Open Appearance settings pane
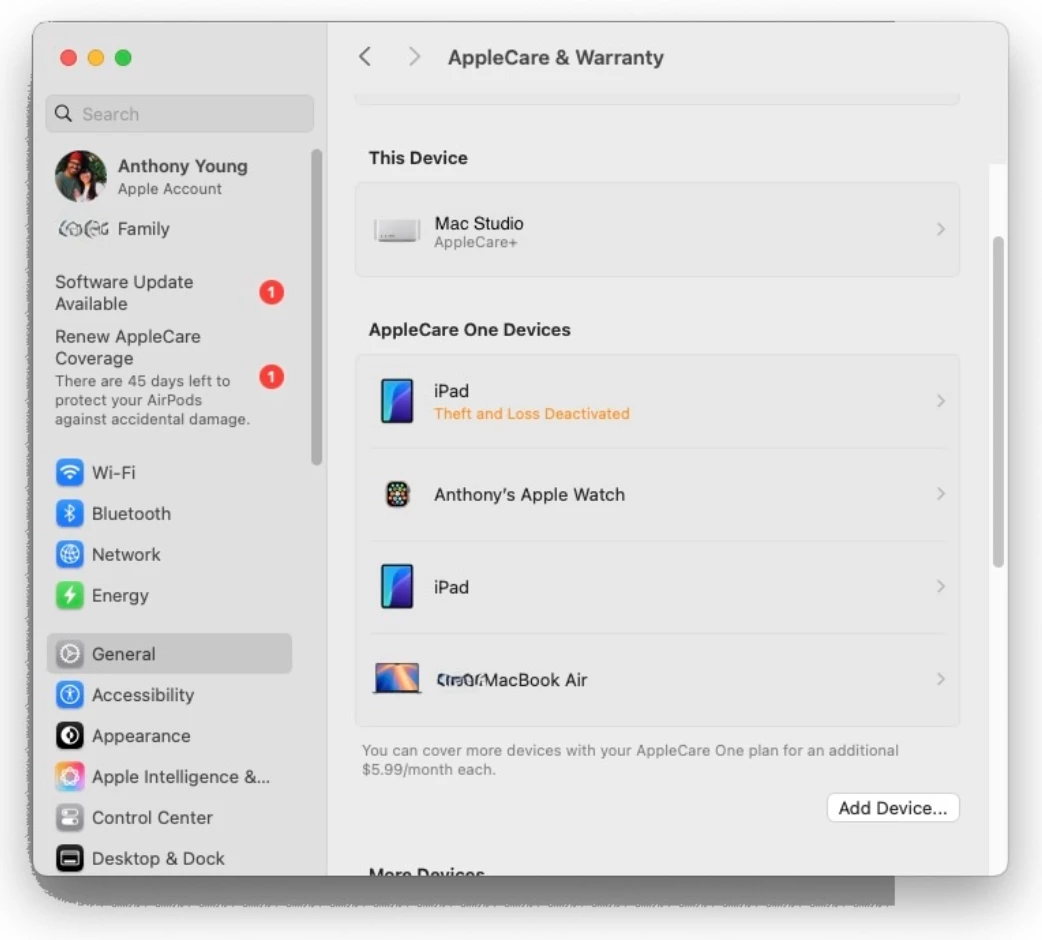1042x940 pixels. pyautogui.click(x=169, y=736)
